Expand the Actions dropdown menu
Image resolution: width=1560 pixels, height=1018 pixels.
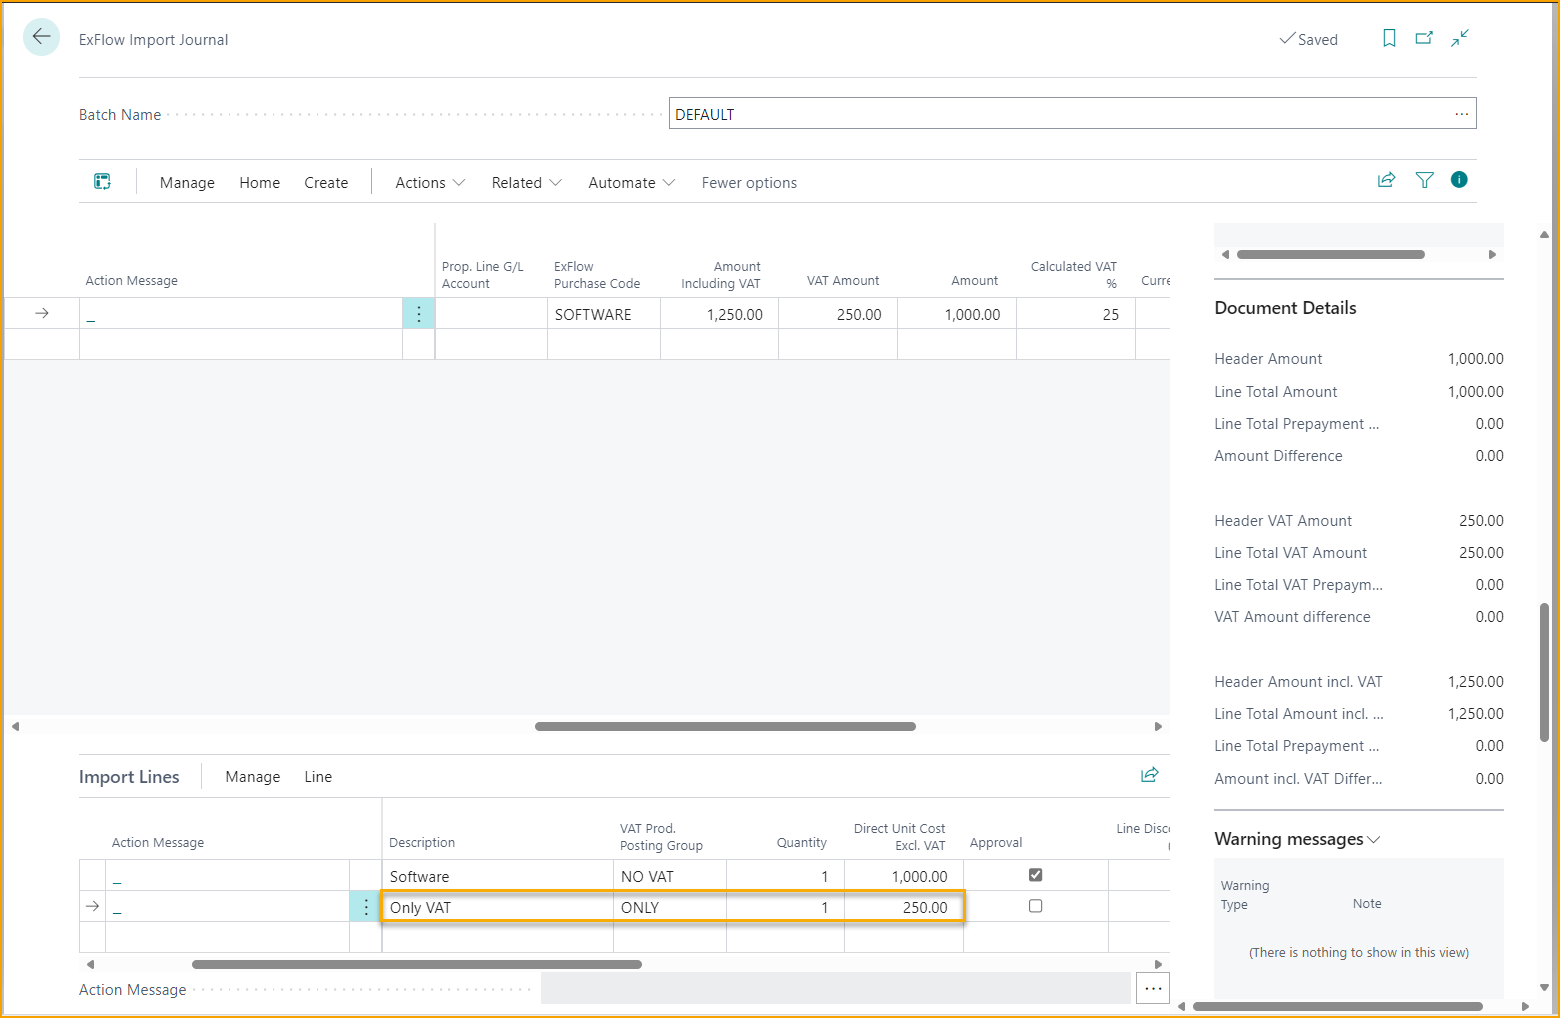[430, 183]
